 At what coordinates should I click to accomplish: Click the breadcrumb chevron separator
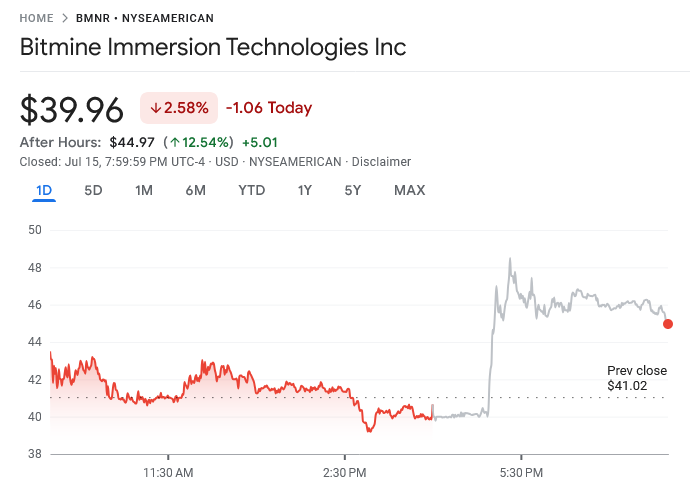pos(65,18)
